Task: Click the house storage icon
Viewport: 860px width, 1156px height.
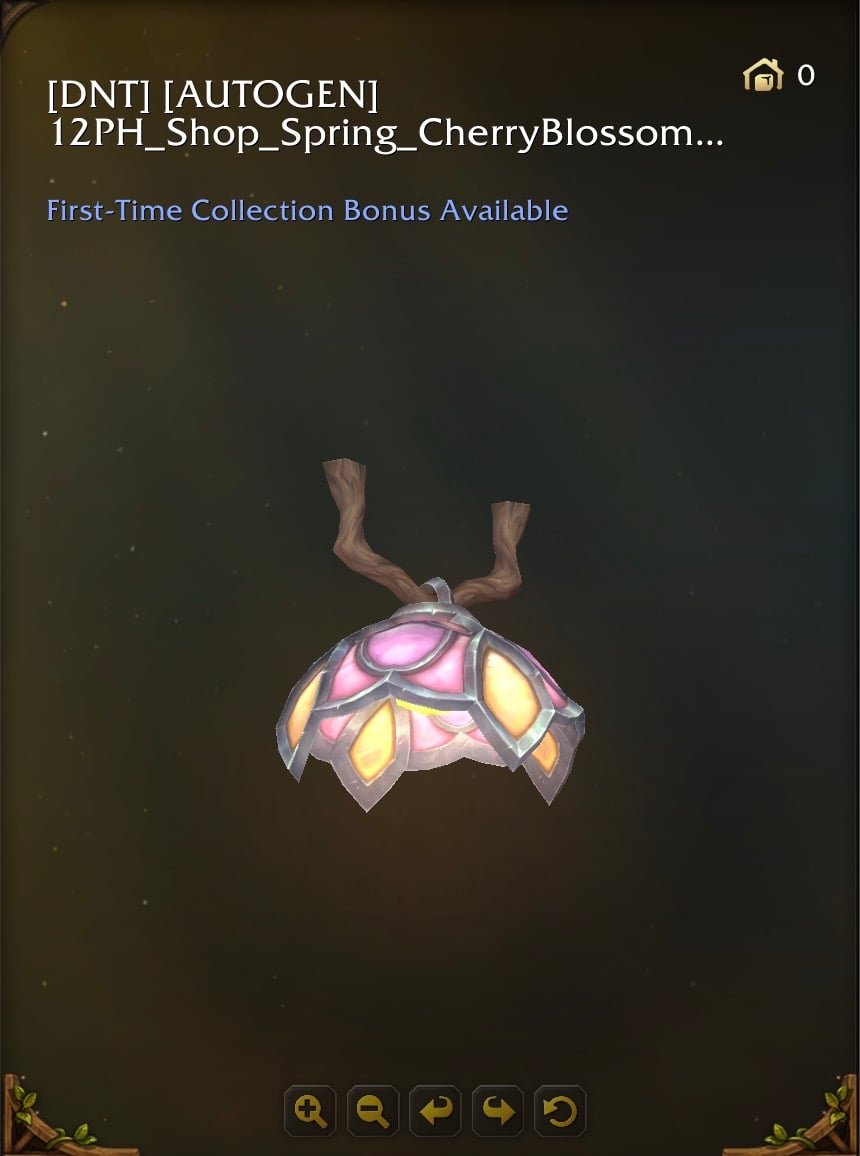Action: pos(763,74)
